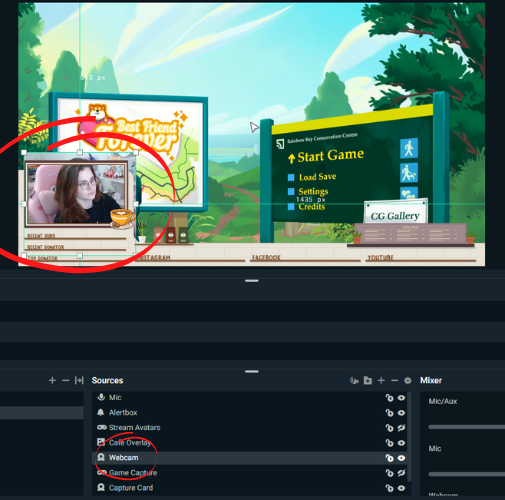Lock the Webcam source
This screenshot has width=505, height=500.
tap(389, 458)
